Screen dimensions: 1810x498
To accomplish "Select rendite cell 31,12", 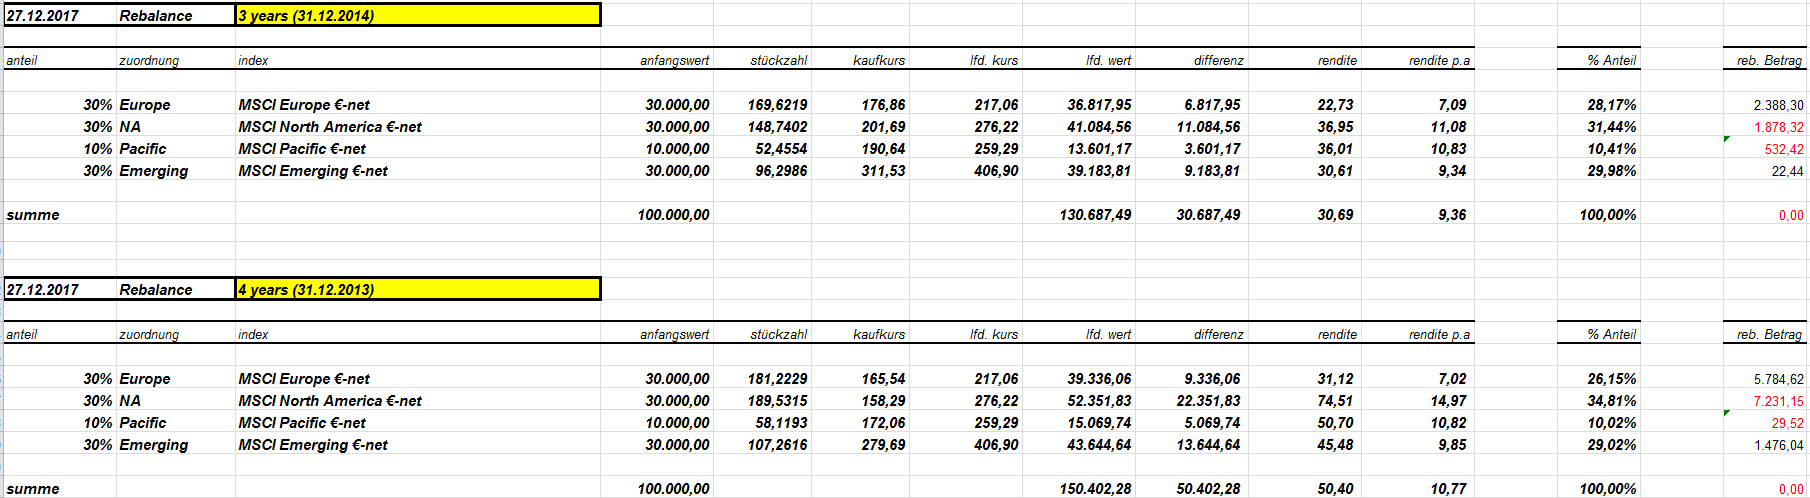I will (x=1335, y=379).
